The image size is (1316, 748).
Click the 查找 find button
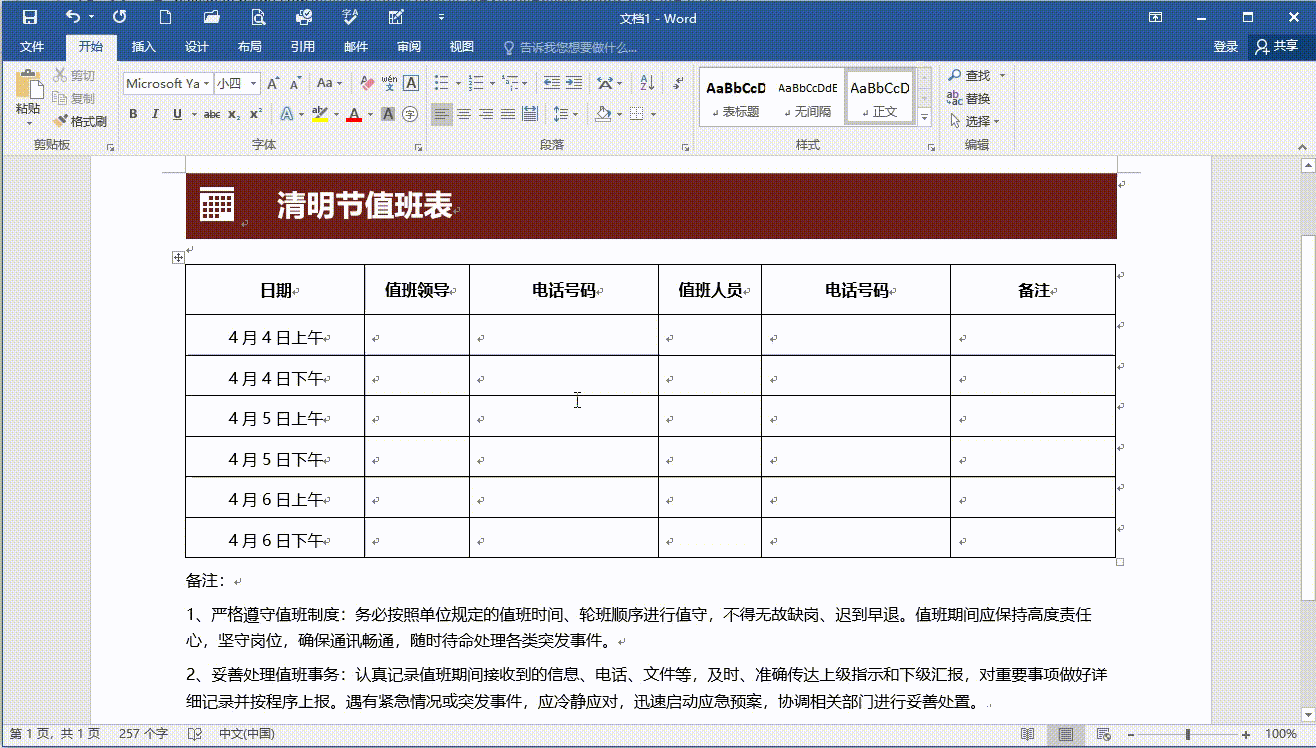pyautogui.click(x=970, y=75)
